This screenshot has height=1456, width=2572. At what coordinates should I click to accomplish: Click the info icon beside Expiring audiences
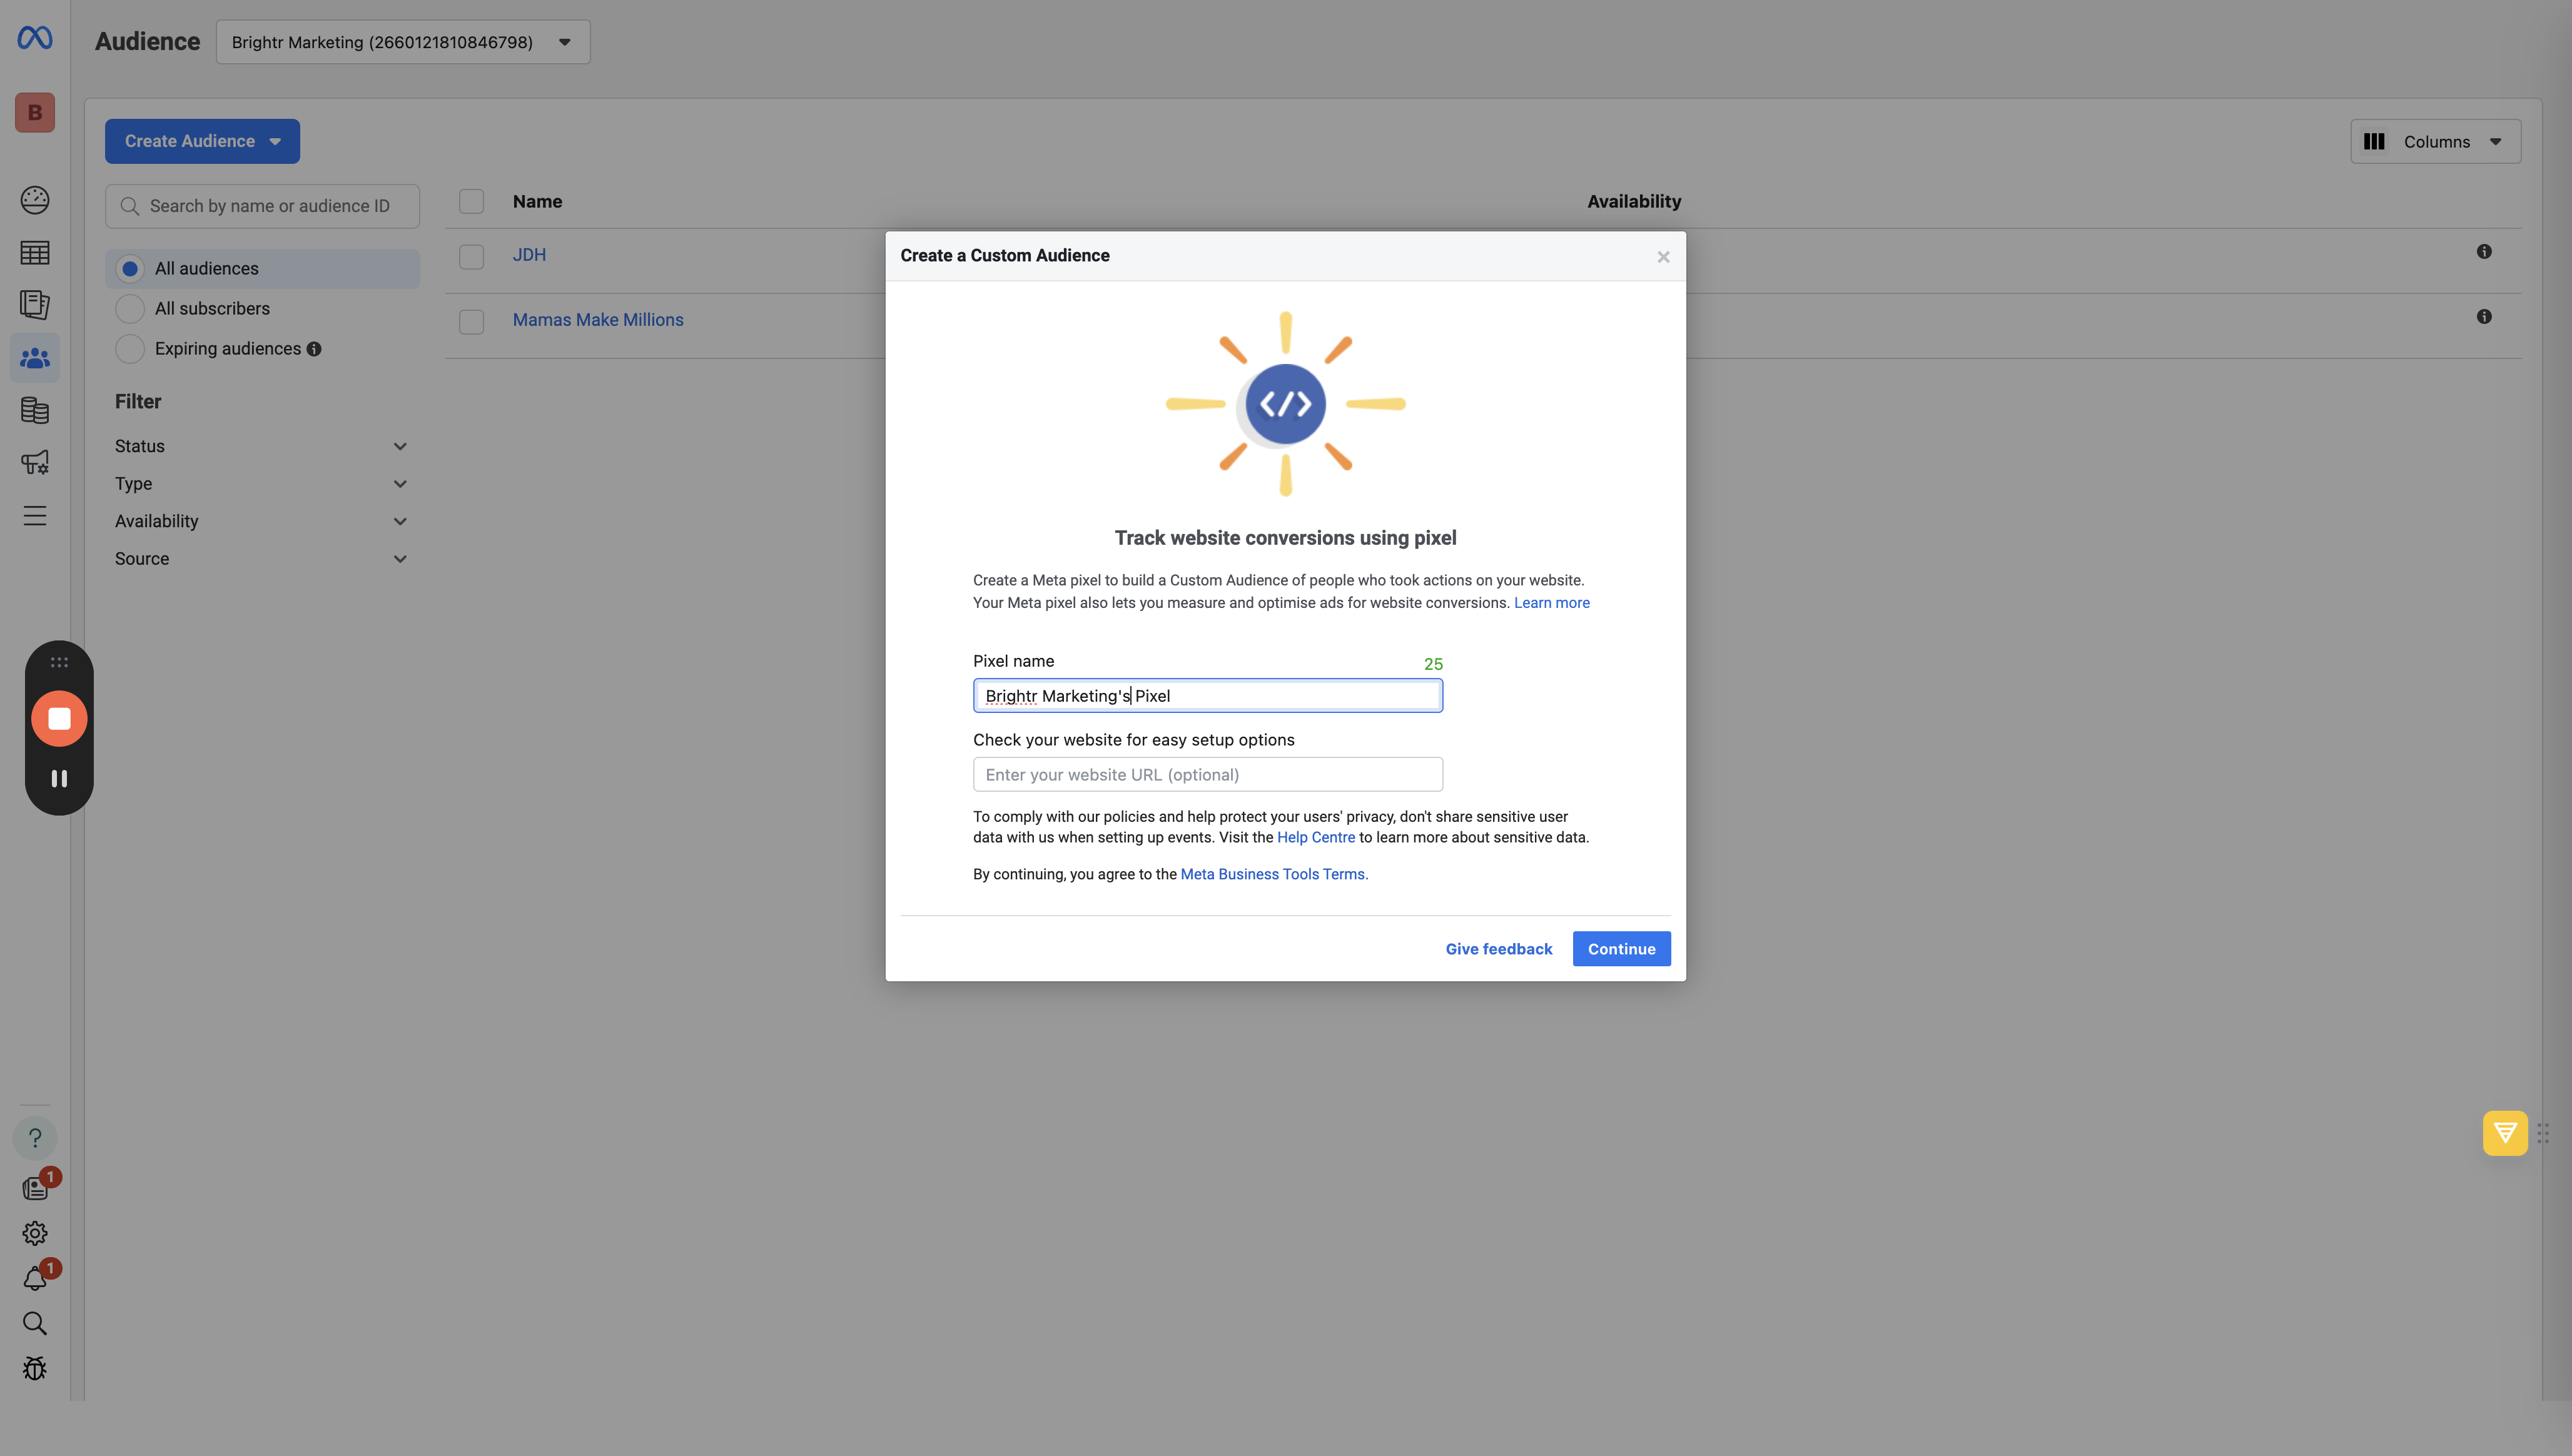coord(314,349)
